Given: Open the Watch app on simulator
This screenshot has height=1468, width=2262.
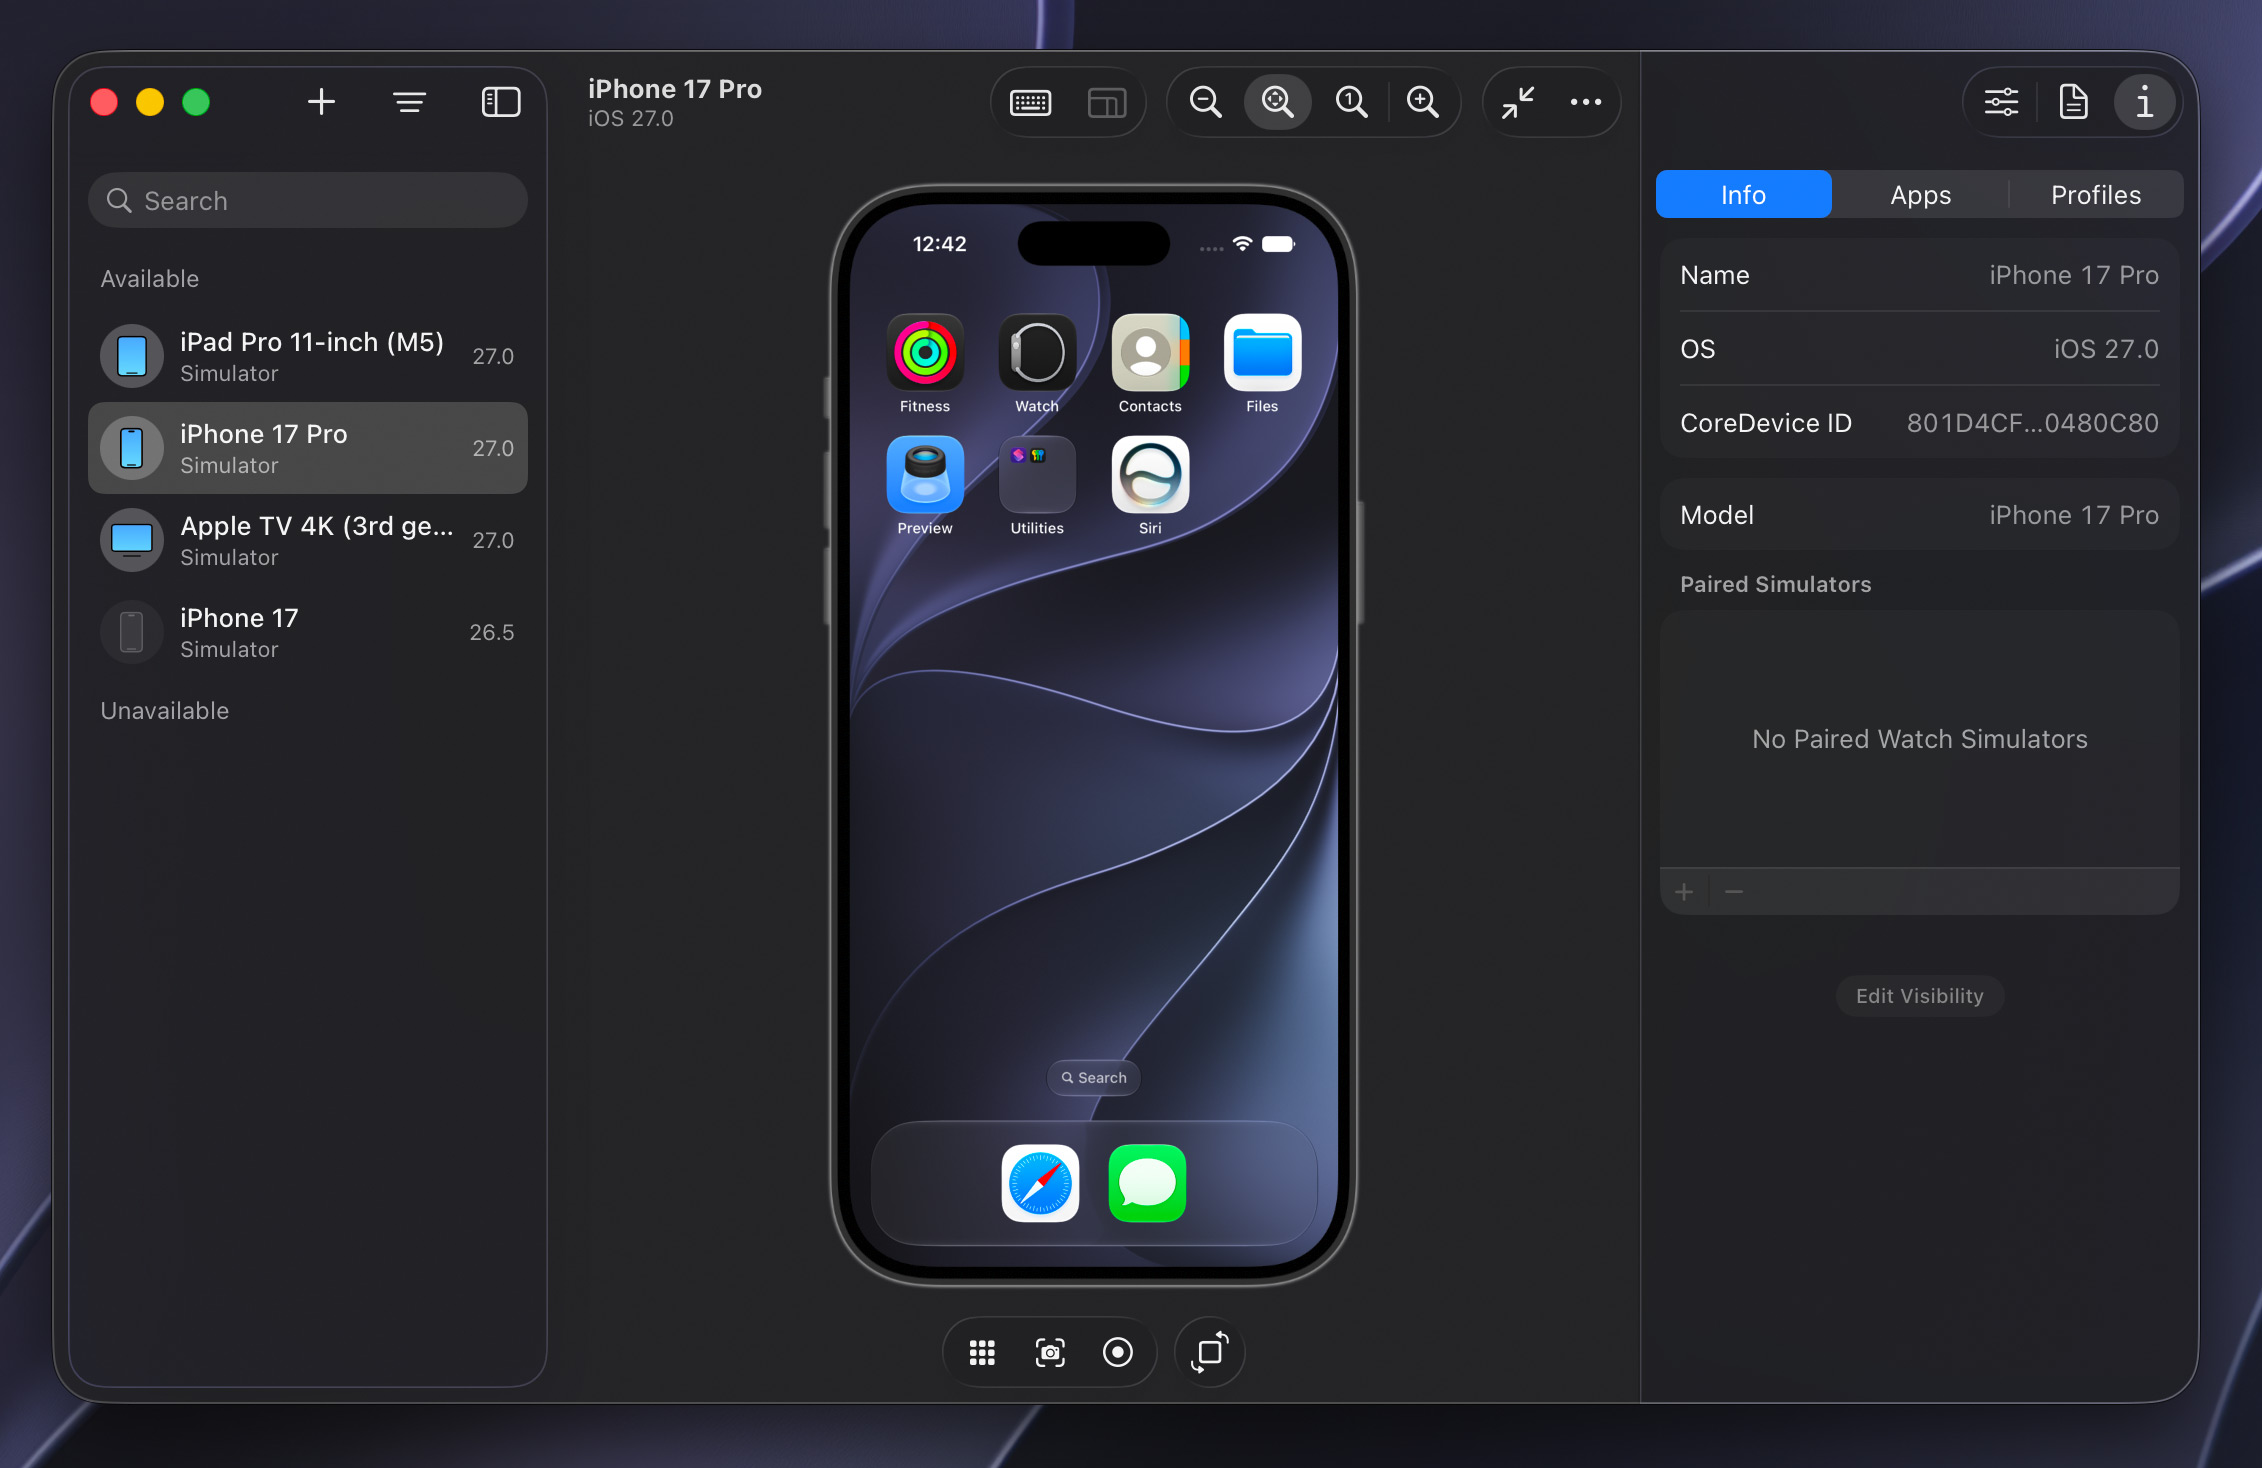Looking at the screenshot, I should click(1037, 353).
